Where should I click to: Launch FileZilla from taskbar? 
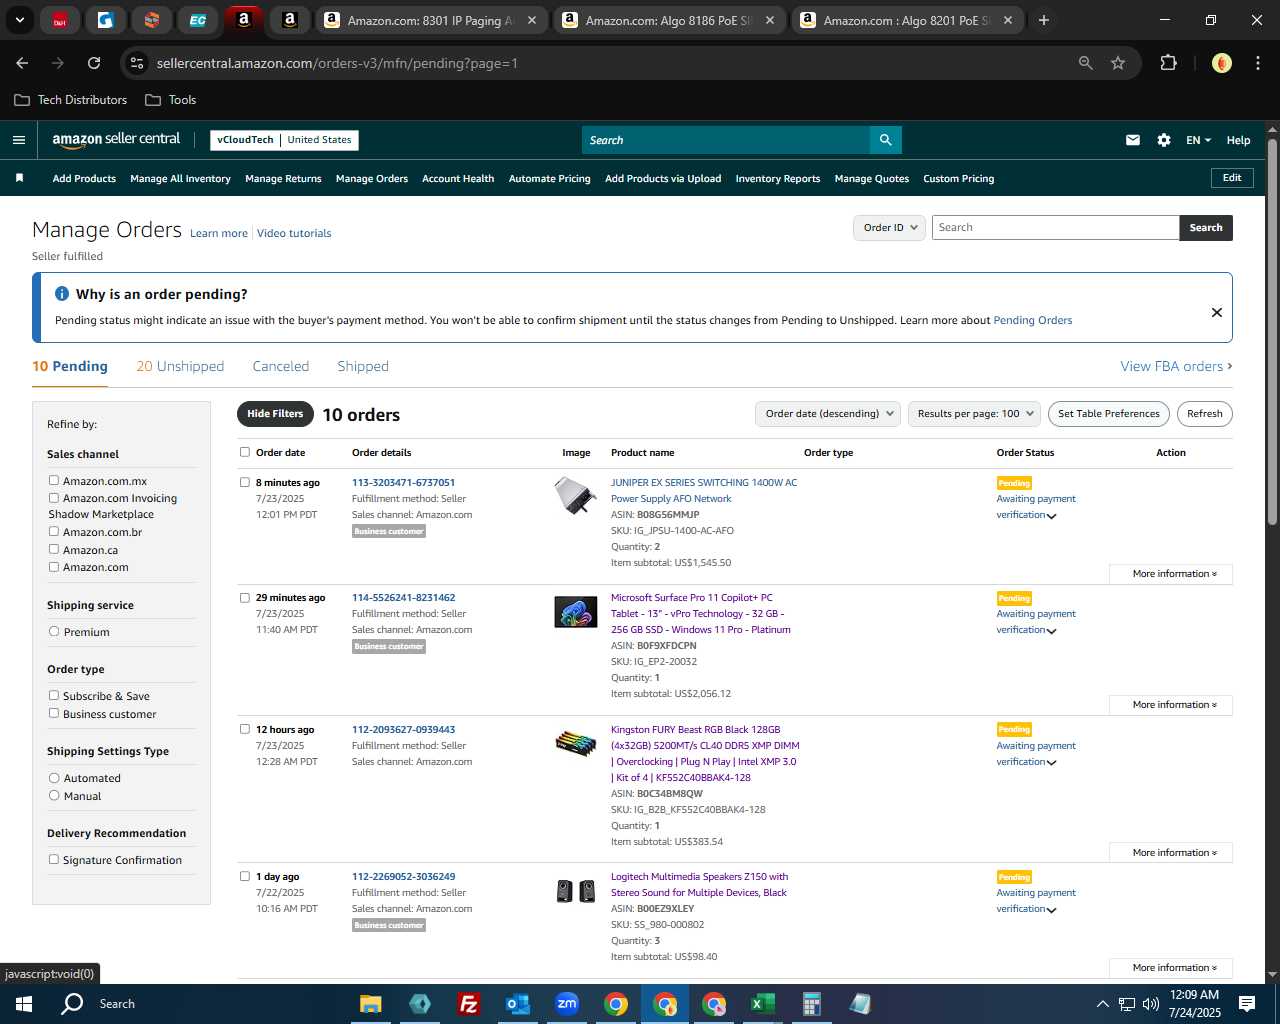pyautogui.click(x=468, y=1004)
